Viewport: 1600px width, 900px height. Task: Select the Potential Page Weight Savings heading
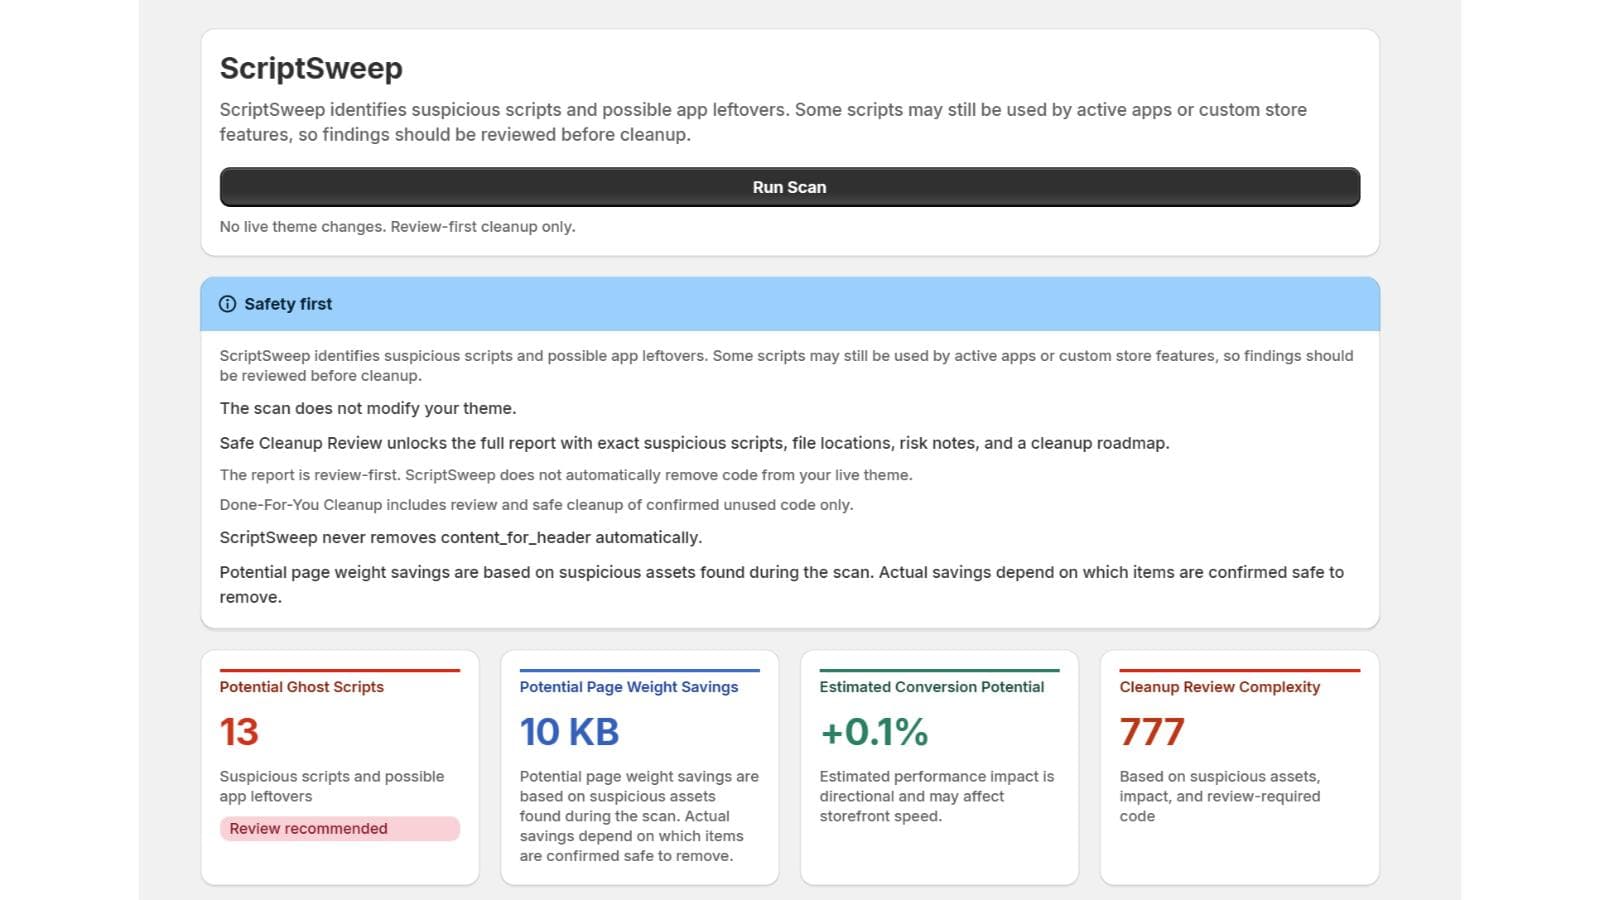(x=628, y=687)
